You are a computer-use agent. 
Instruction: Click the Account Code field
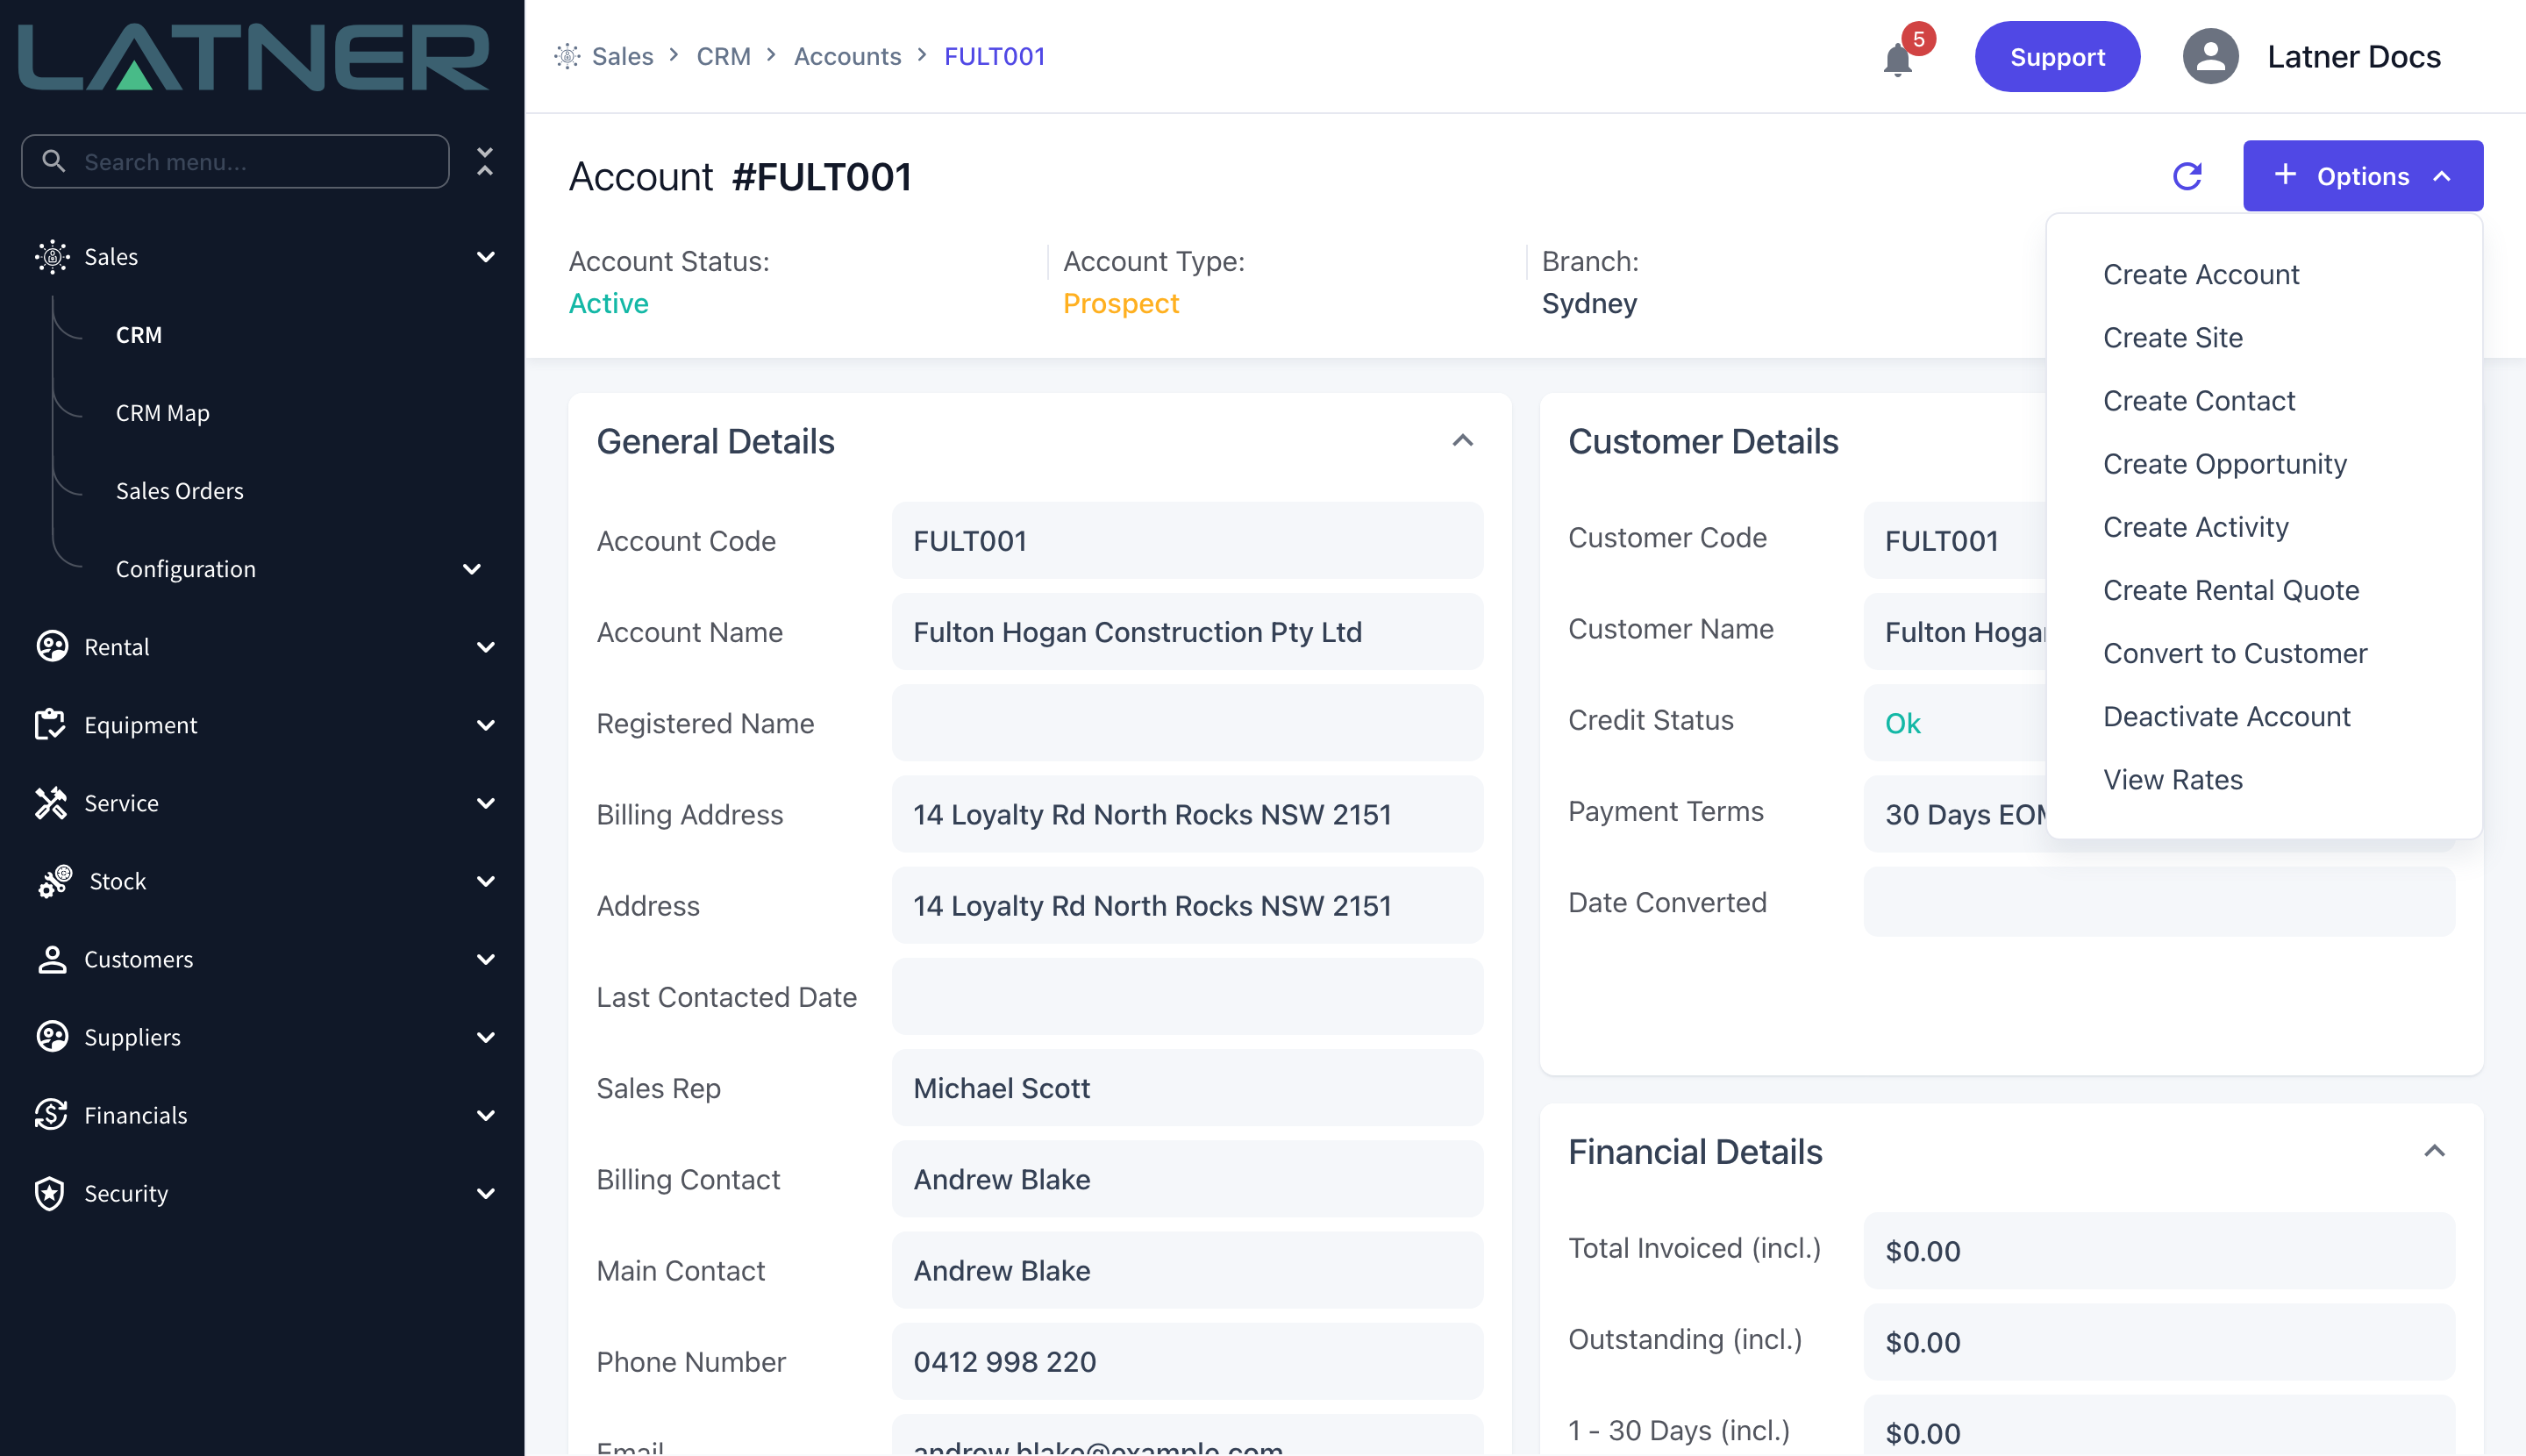pos(1187,540)
